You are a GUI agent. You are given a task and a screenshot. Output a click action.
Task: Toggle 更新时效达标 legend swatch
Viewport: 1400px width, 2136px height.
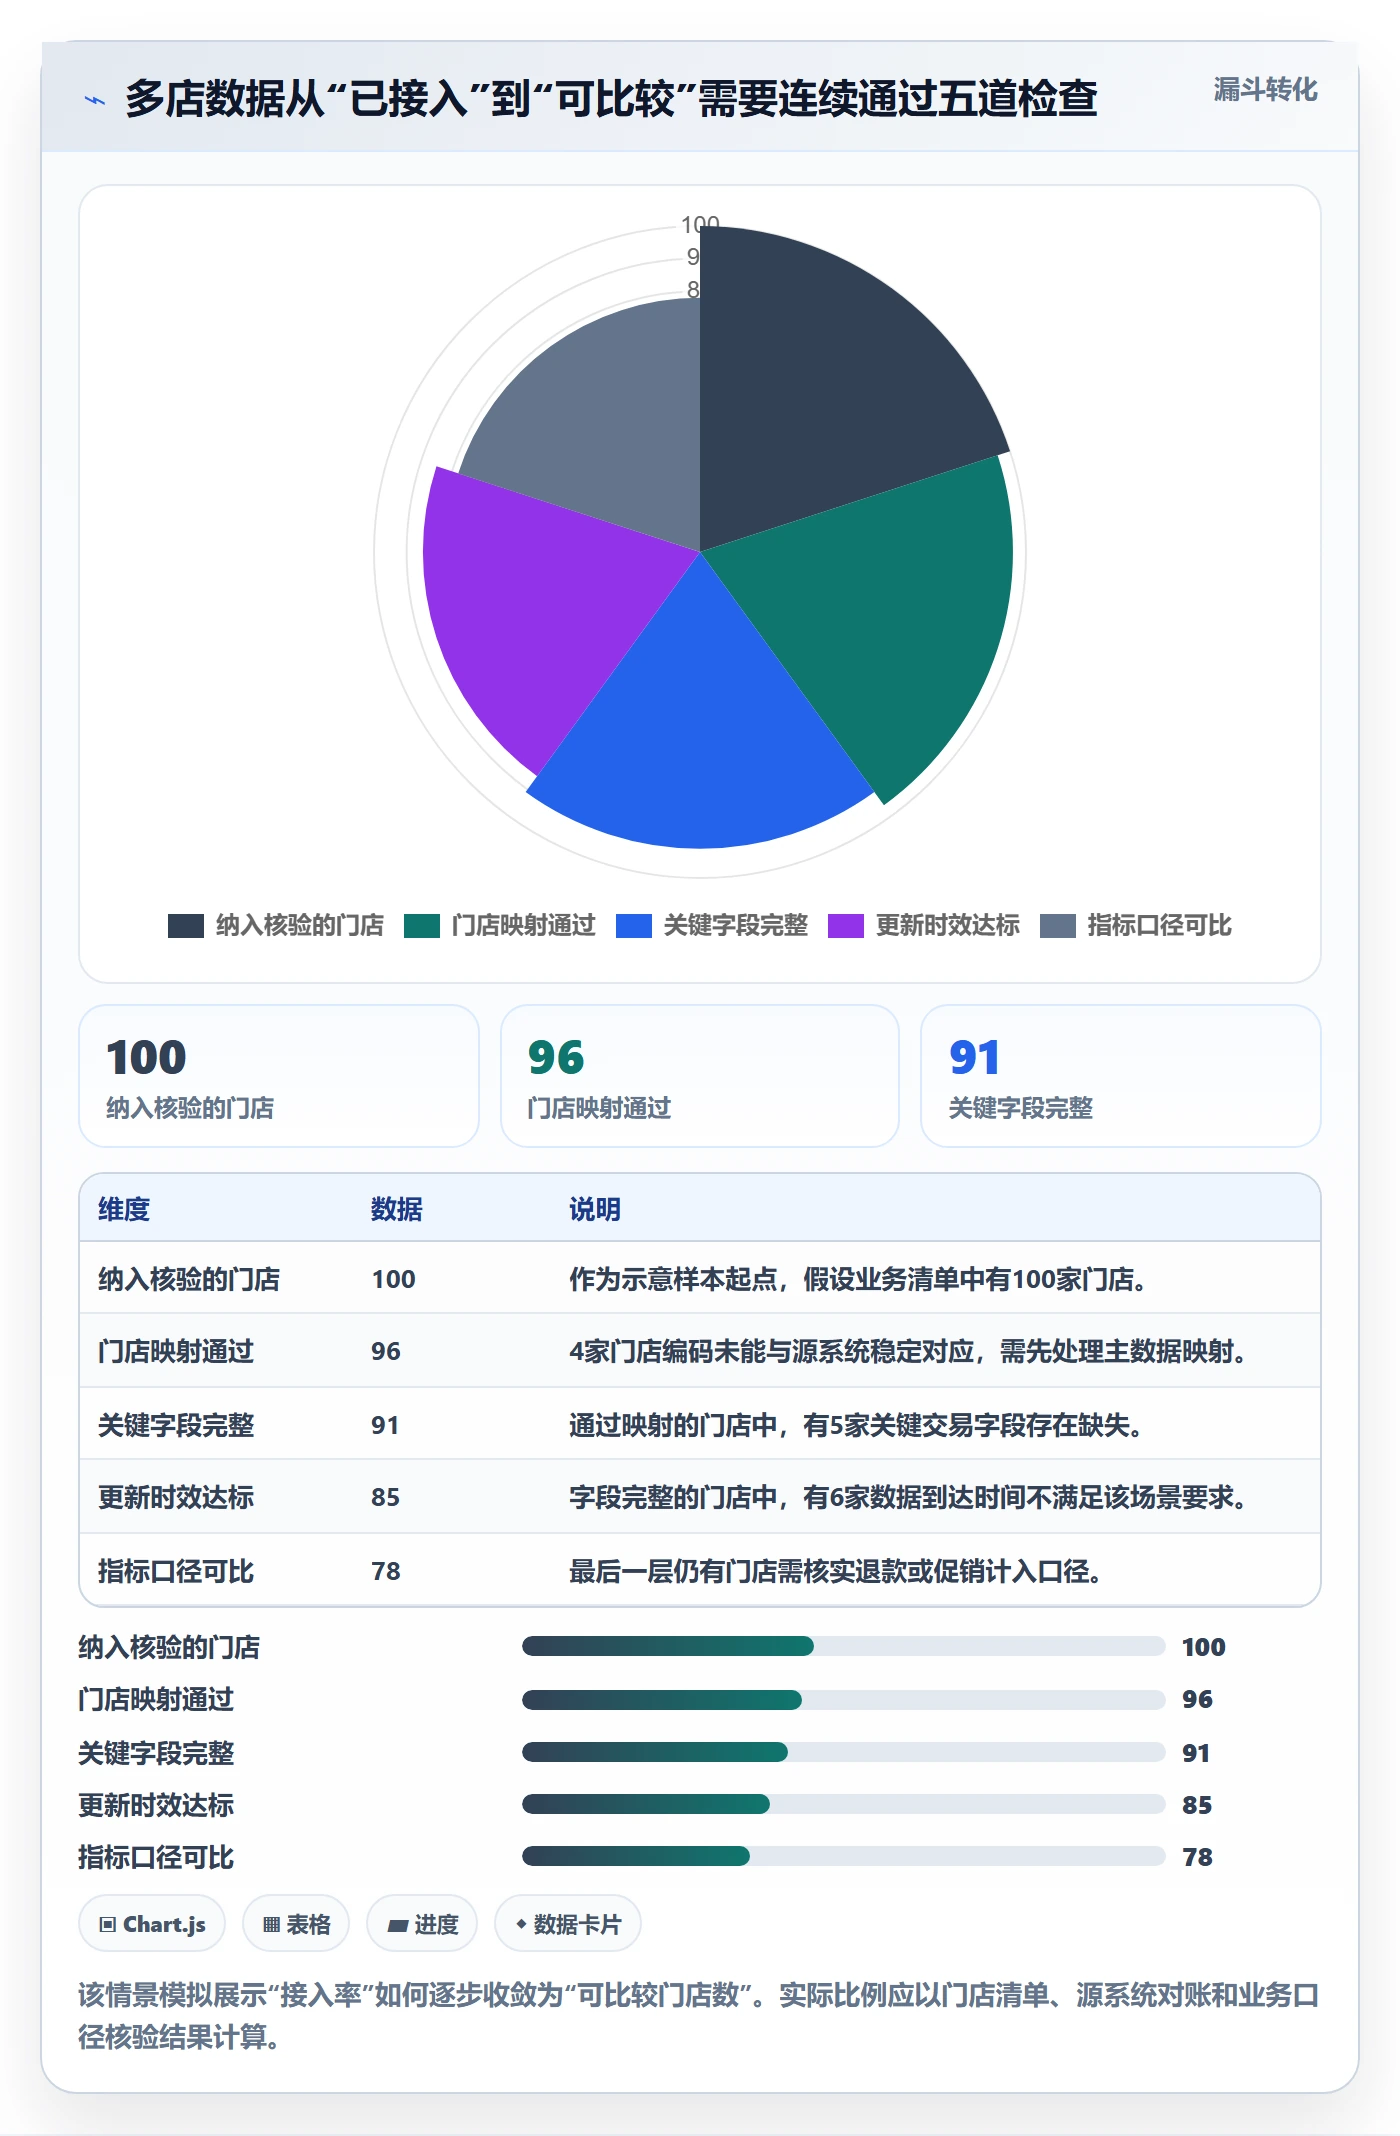pyautogui.click(x=846, y=926)
